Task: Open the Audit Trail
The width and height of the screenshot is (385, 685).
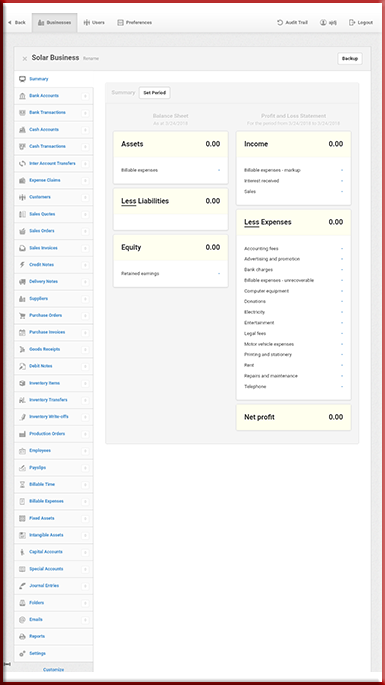Action: point(292,23)
